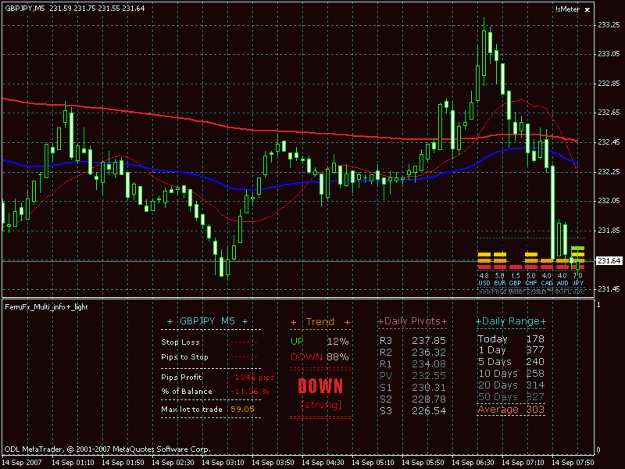Click the DOWN 88% trend row
Screen dimensions: 625x469
tap(320, 357)
